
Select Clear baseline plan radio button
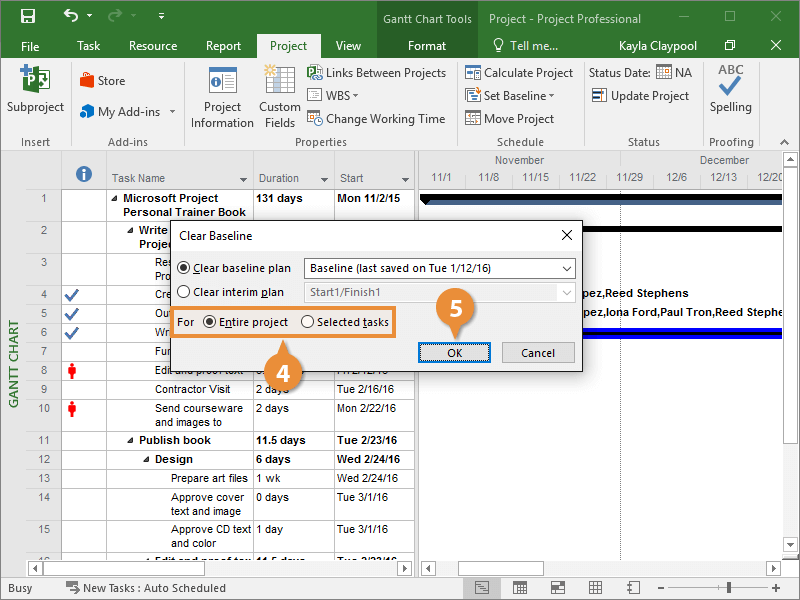184,268
